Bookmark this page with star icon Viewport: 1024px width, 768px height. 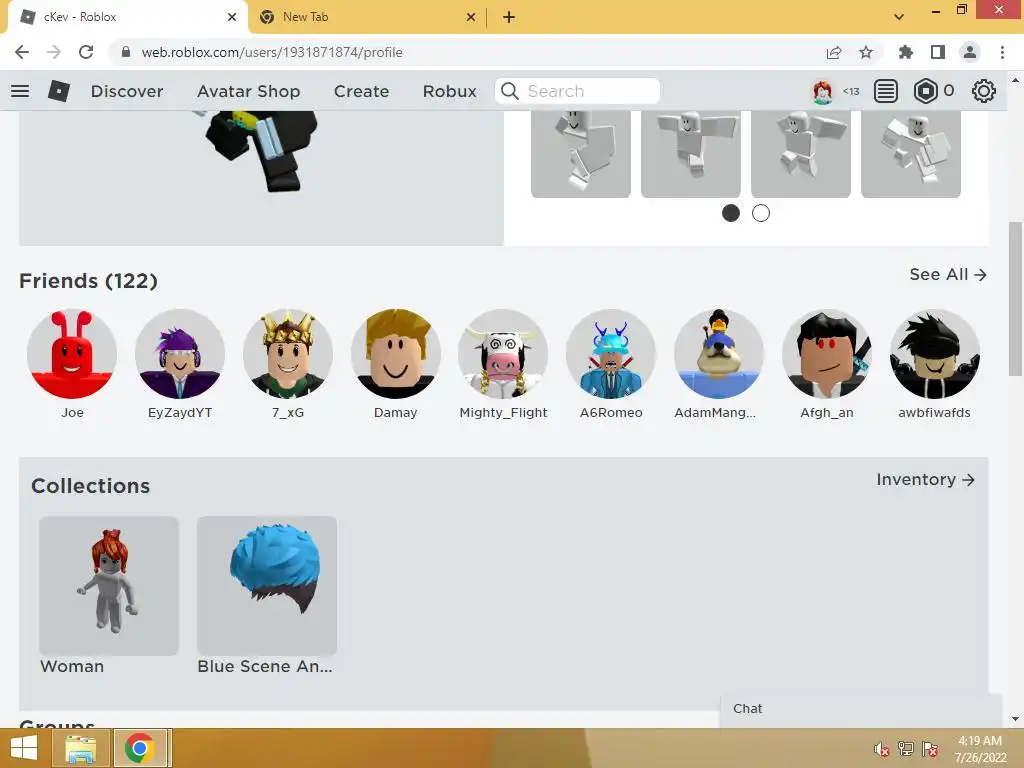[866, 52]
